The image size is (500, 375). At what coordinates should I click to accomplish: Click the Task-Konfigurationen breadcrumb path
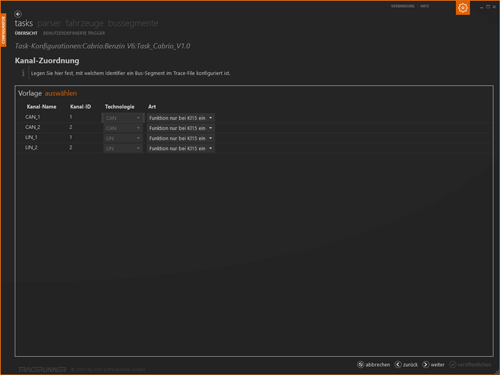click(102, 46)
